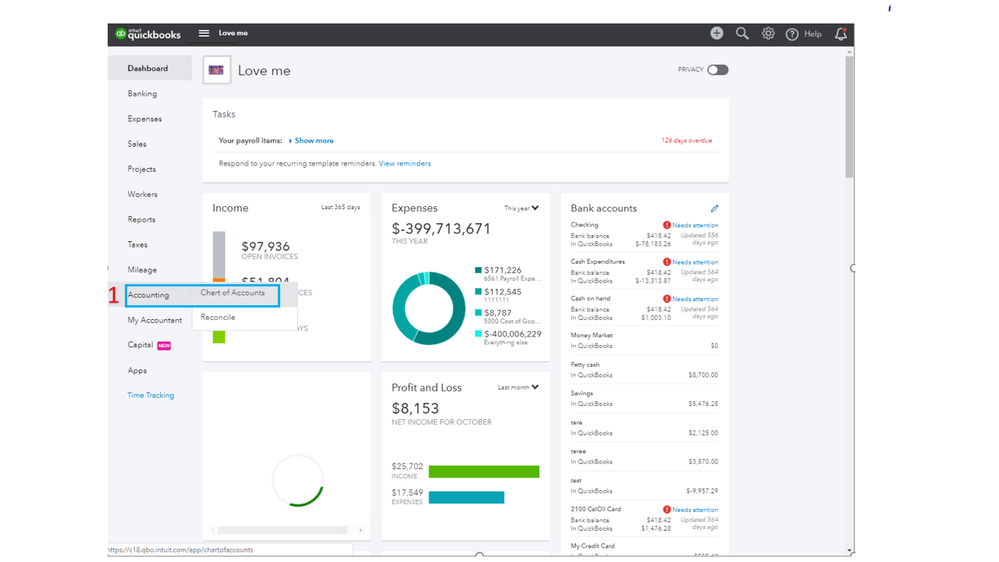
Task: Open the Settings gear icon
Action: (768, 33)
